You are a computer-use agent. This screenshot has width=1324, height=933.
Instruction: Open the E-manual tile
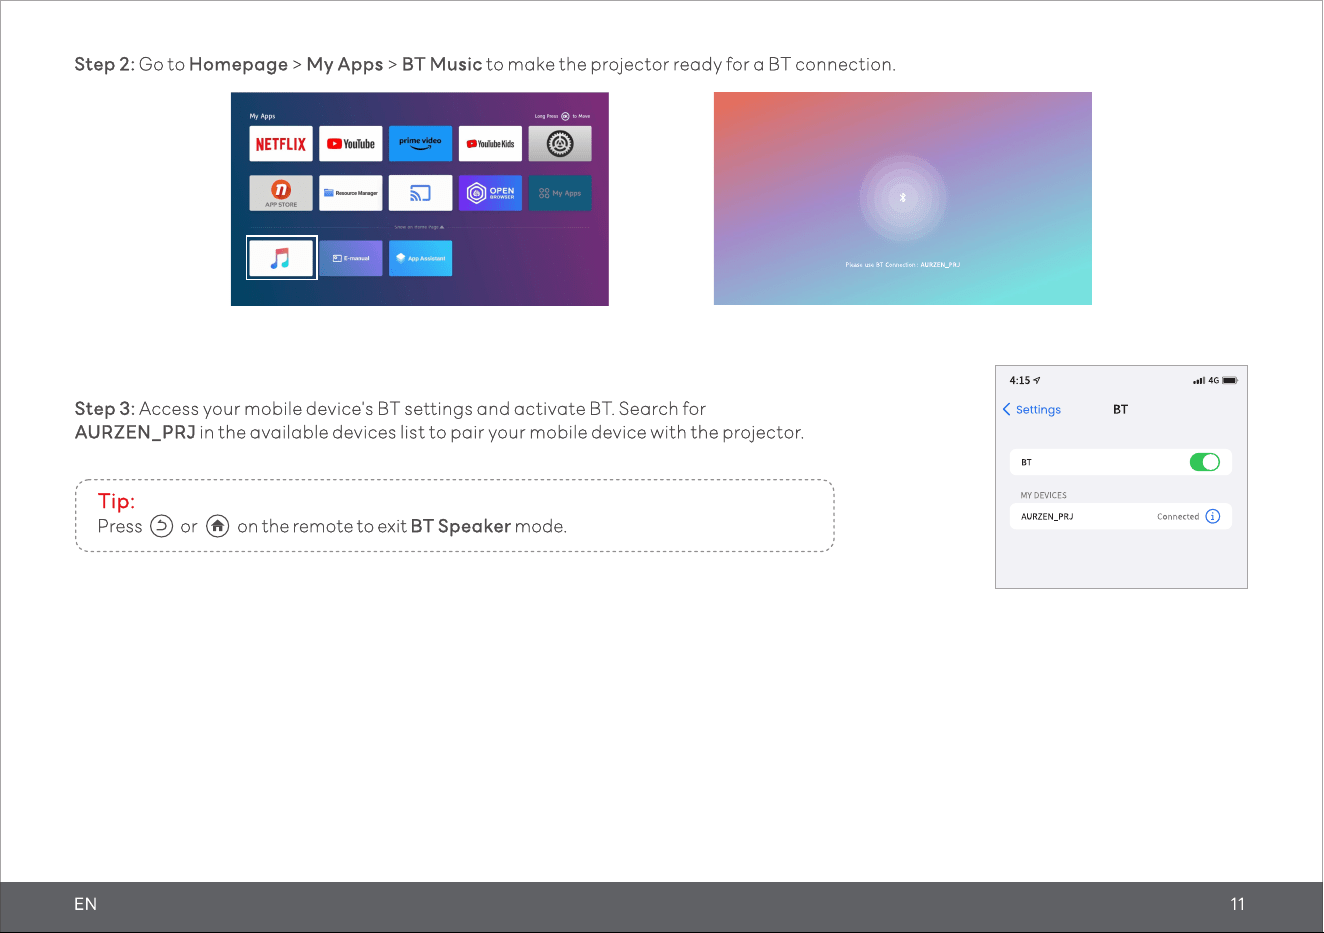[x=351, y=258]
